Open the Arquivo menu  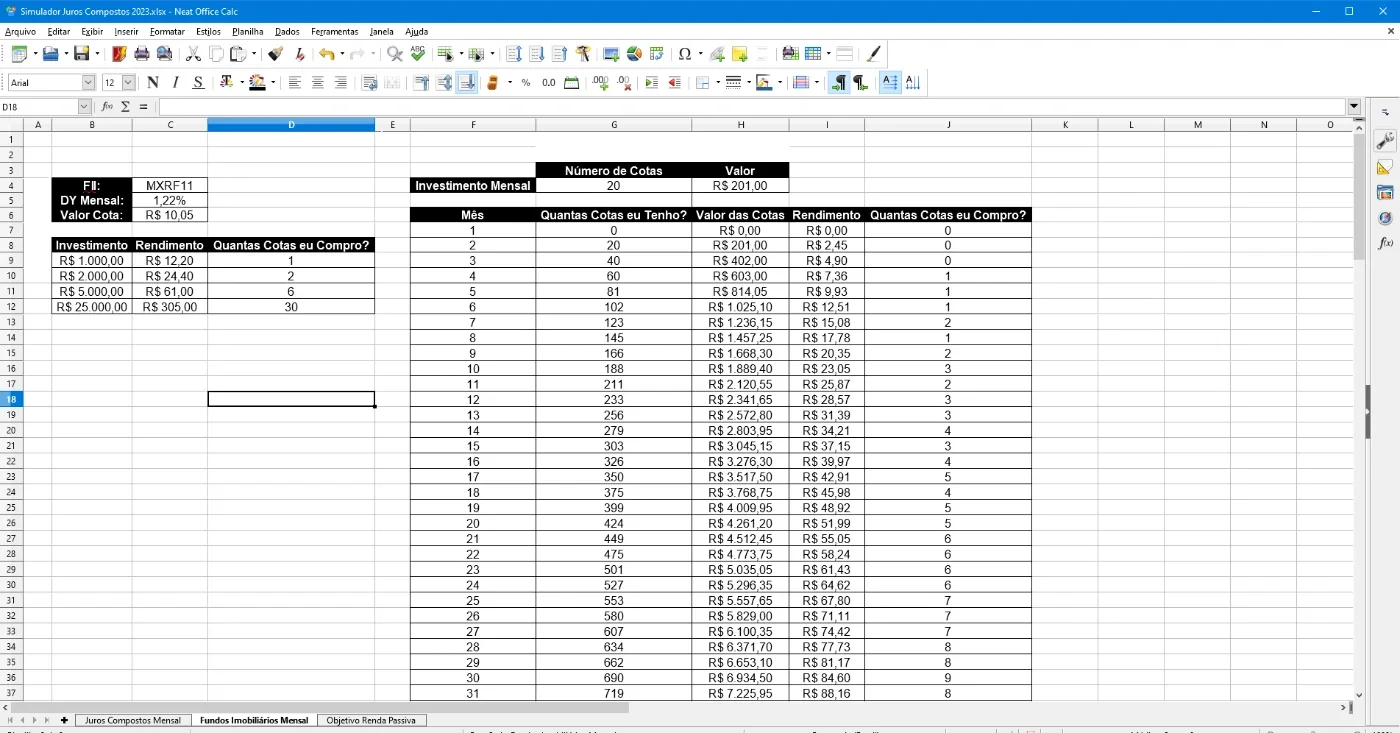pos(20,32)
